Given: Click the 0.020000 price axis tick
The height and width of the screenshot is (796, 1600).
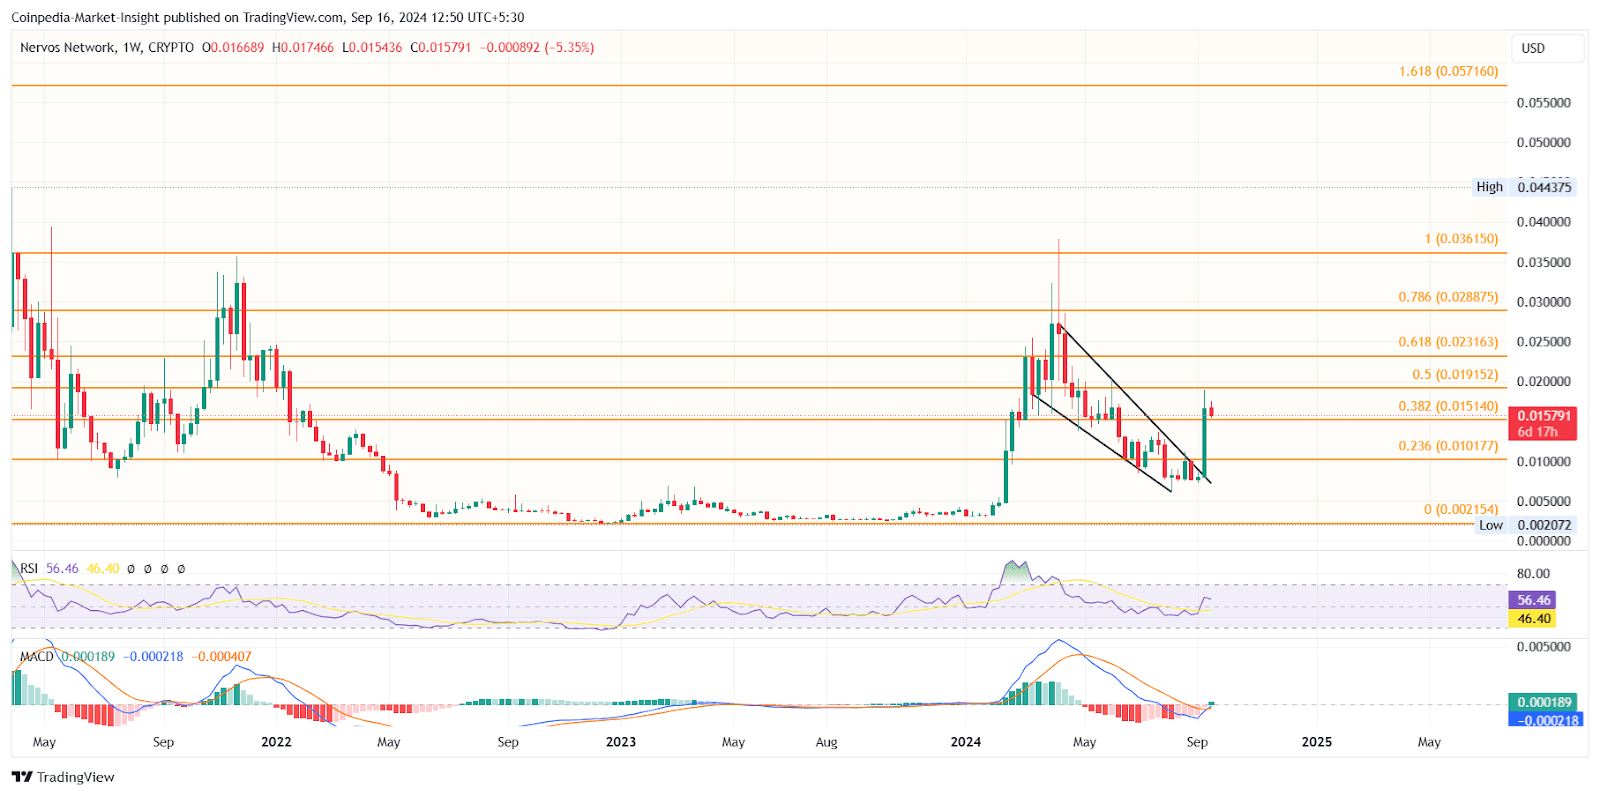Looking at the screenshot, I should coord(1543,382).
